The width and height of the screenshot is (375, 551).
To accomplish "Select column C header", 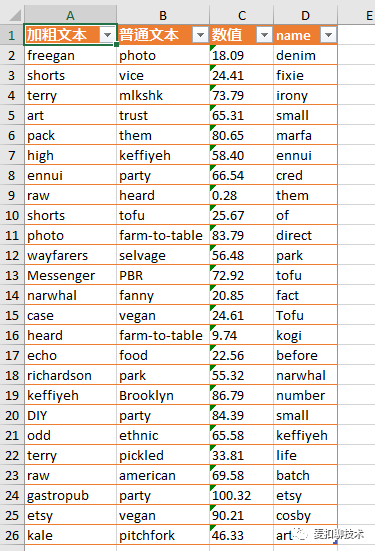I will 241,15.
